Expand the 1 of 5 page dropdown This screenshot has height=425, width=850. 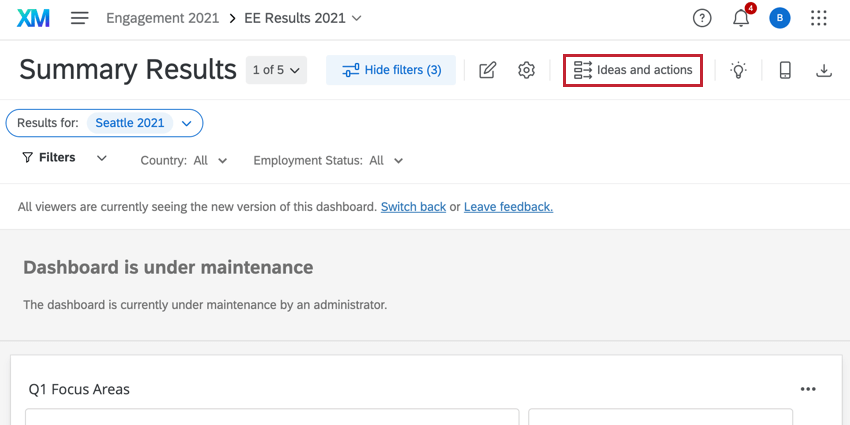[x=276, y=70]
